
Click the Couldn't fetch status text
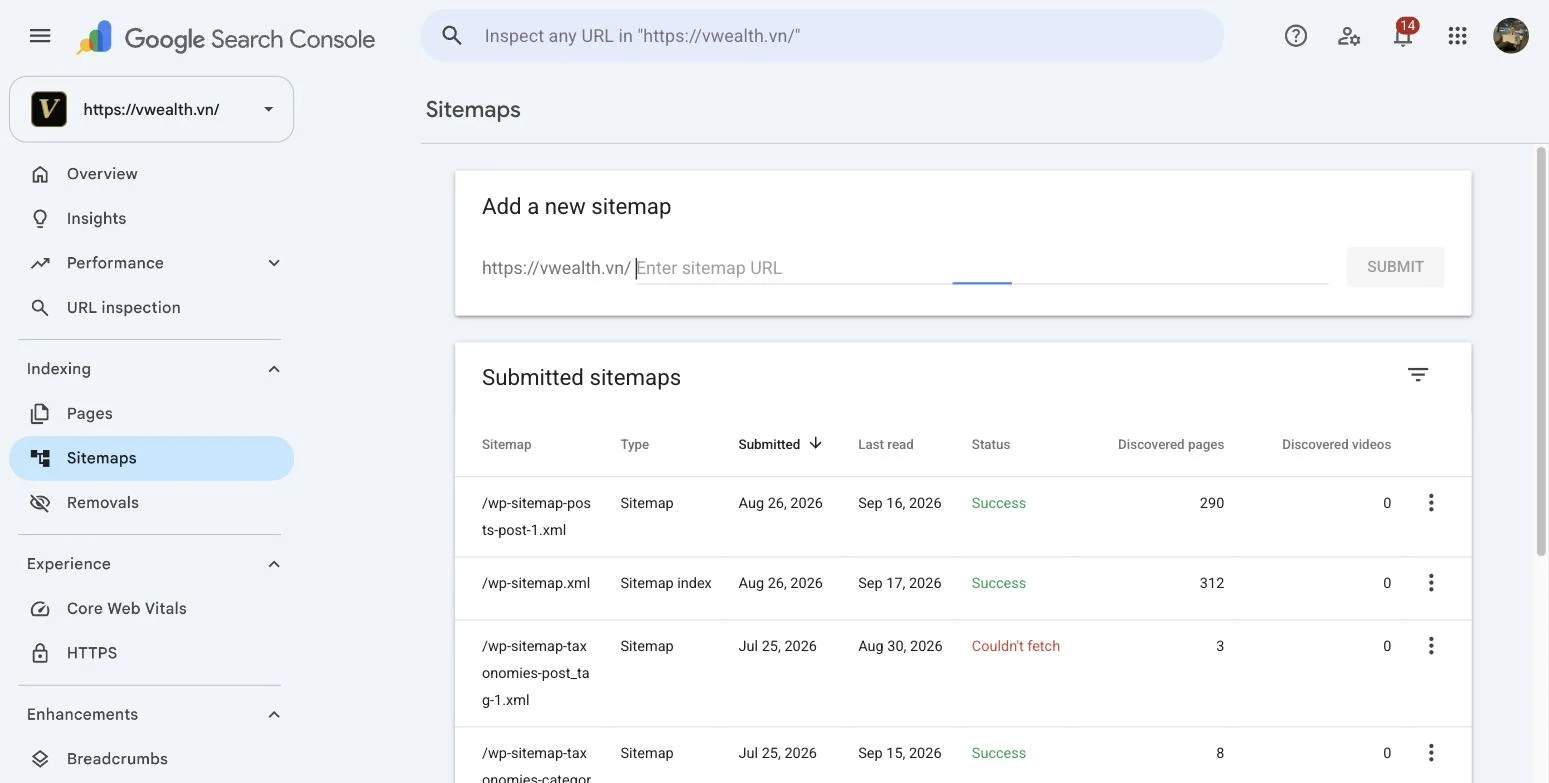pyautogui.click(x=1015, y=646)
